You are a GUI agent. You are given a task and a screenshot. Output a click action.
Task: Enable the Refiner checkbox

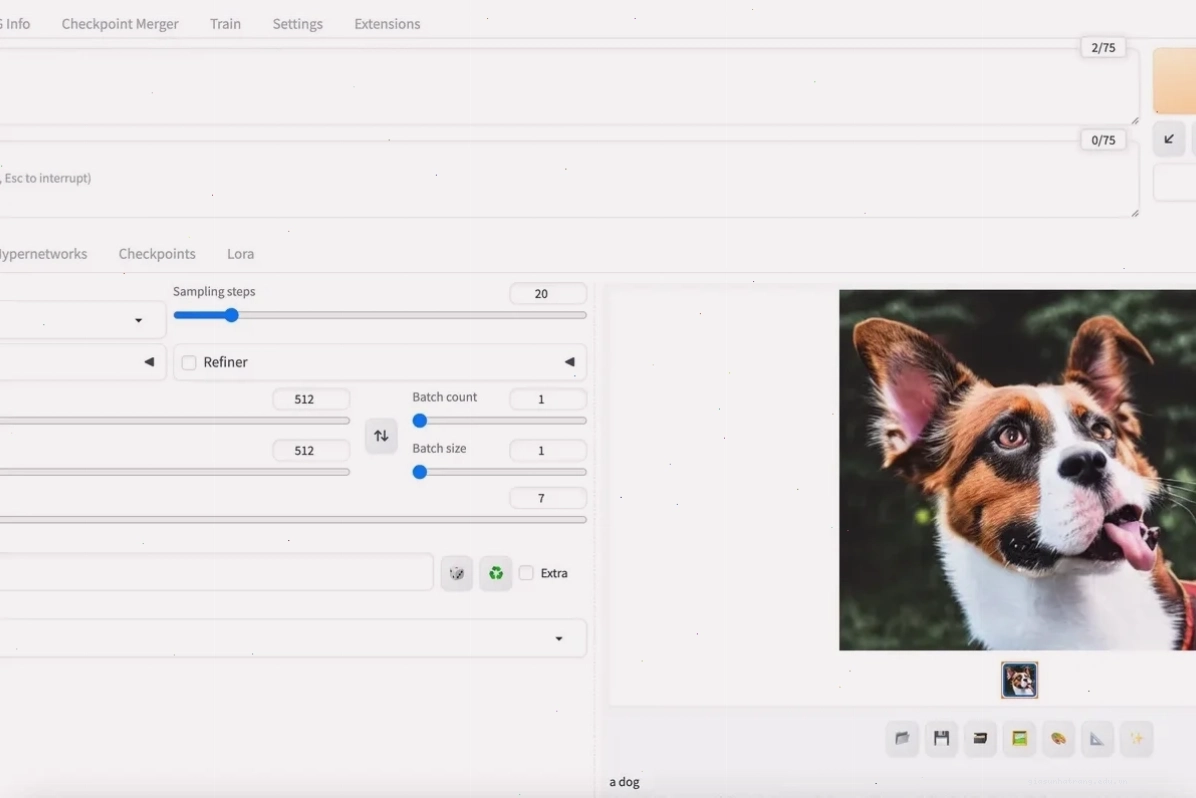[x=189, y=362]
